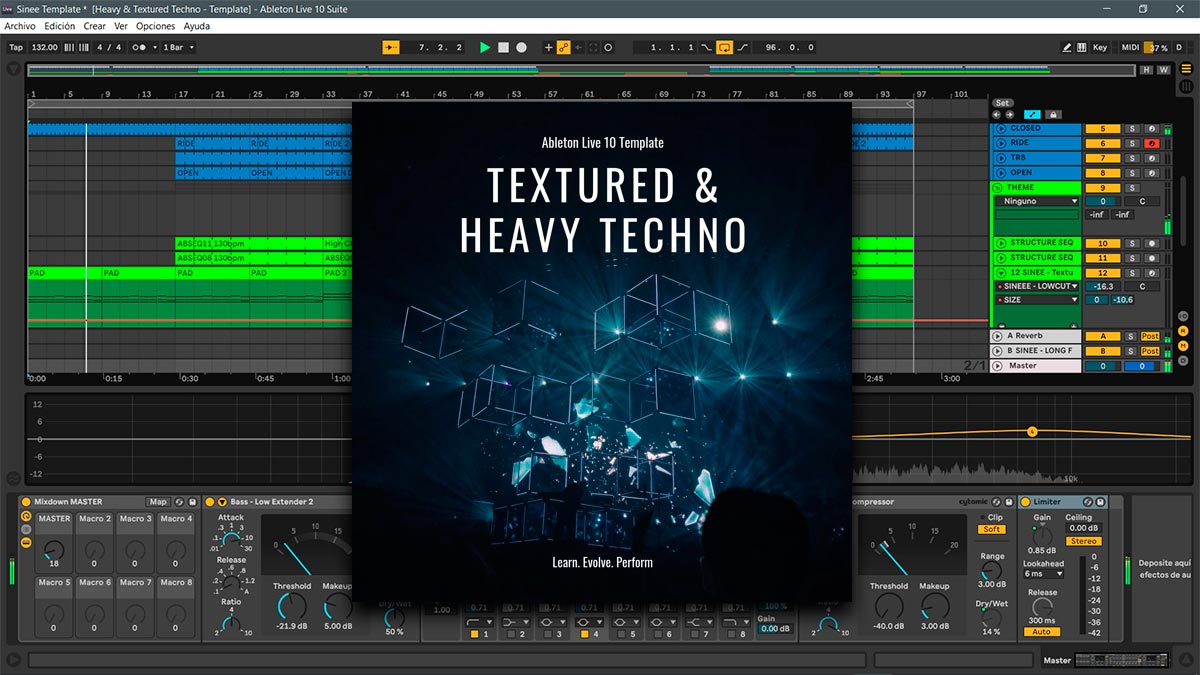Open the Ver menu
The width and height of the screenshot is (1200, 675).
(120, 26)
